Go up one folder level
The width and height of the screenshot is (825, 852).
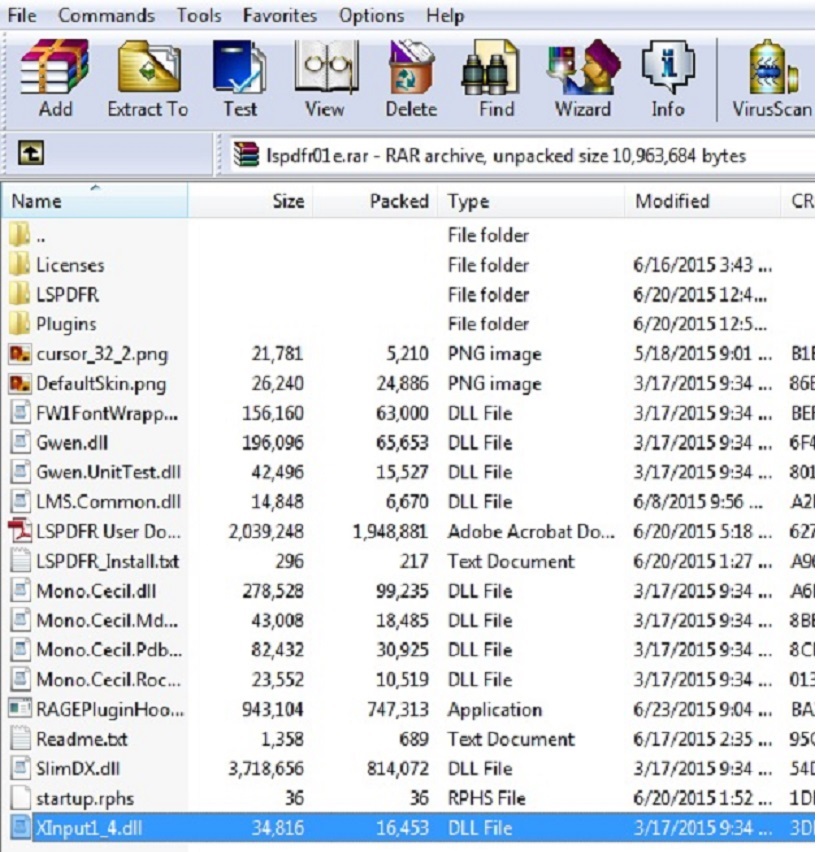pos(31,154)
